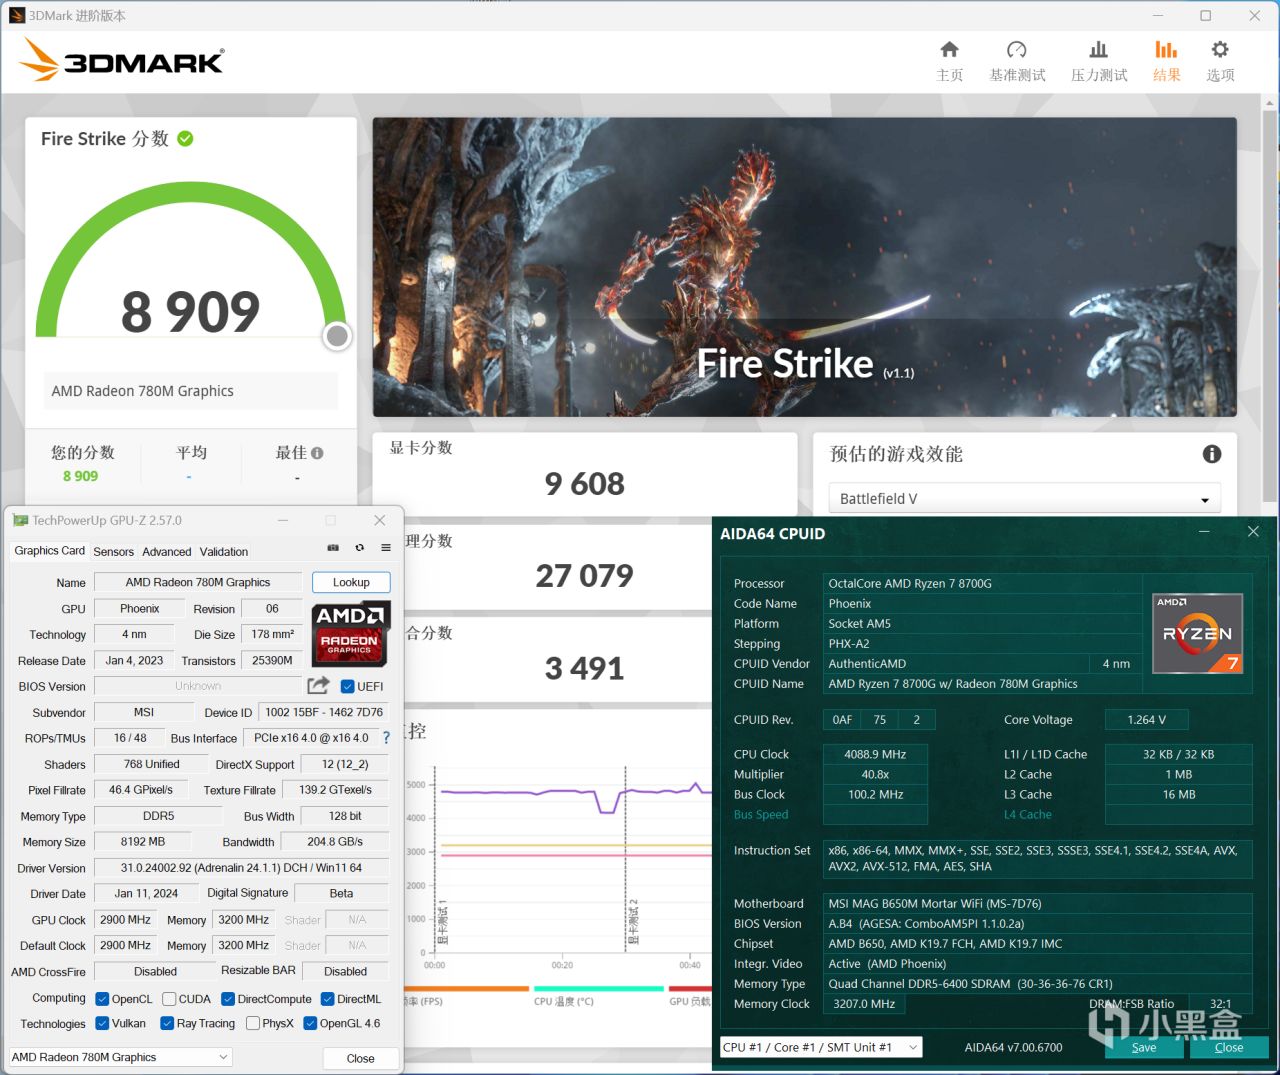
Task: Click your score value 8 909 under 您的分数
Action: (x=81, y=476)
